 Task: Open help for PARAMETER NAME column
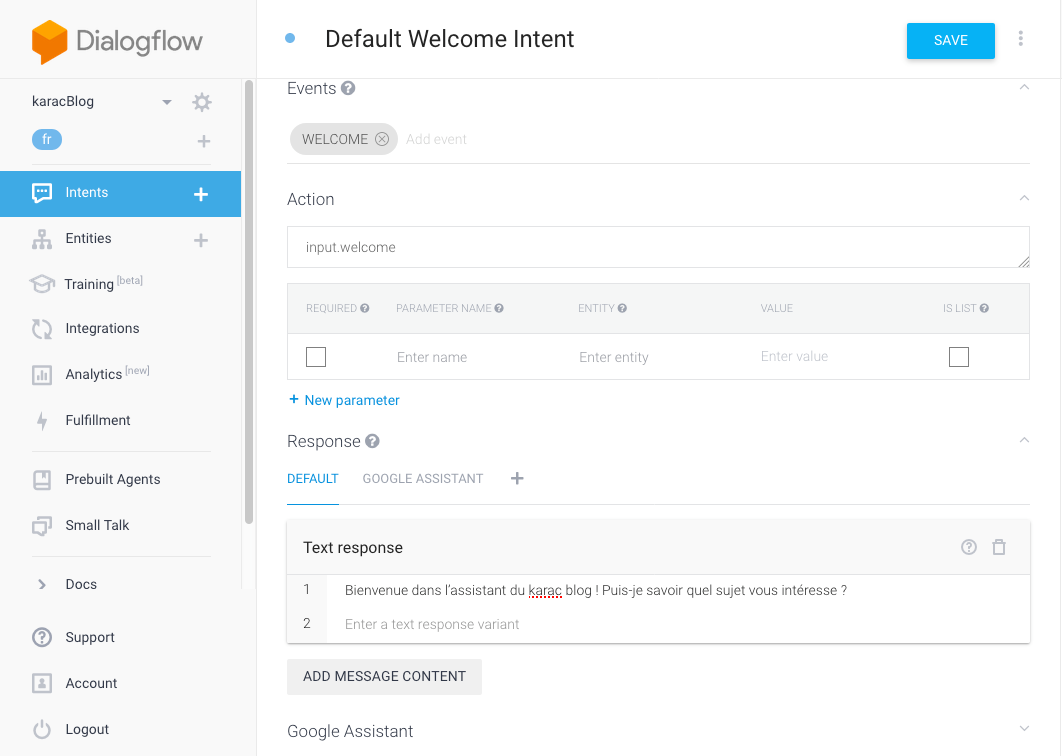499,308
